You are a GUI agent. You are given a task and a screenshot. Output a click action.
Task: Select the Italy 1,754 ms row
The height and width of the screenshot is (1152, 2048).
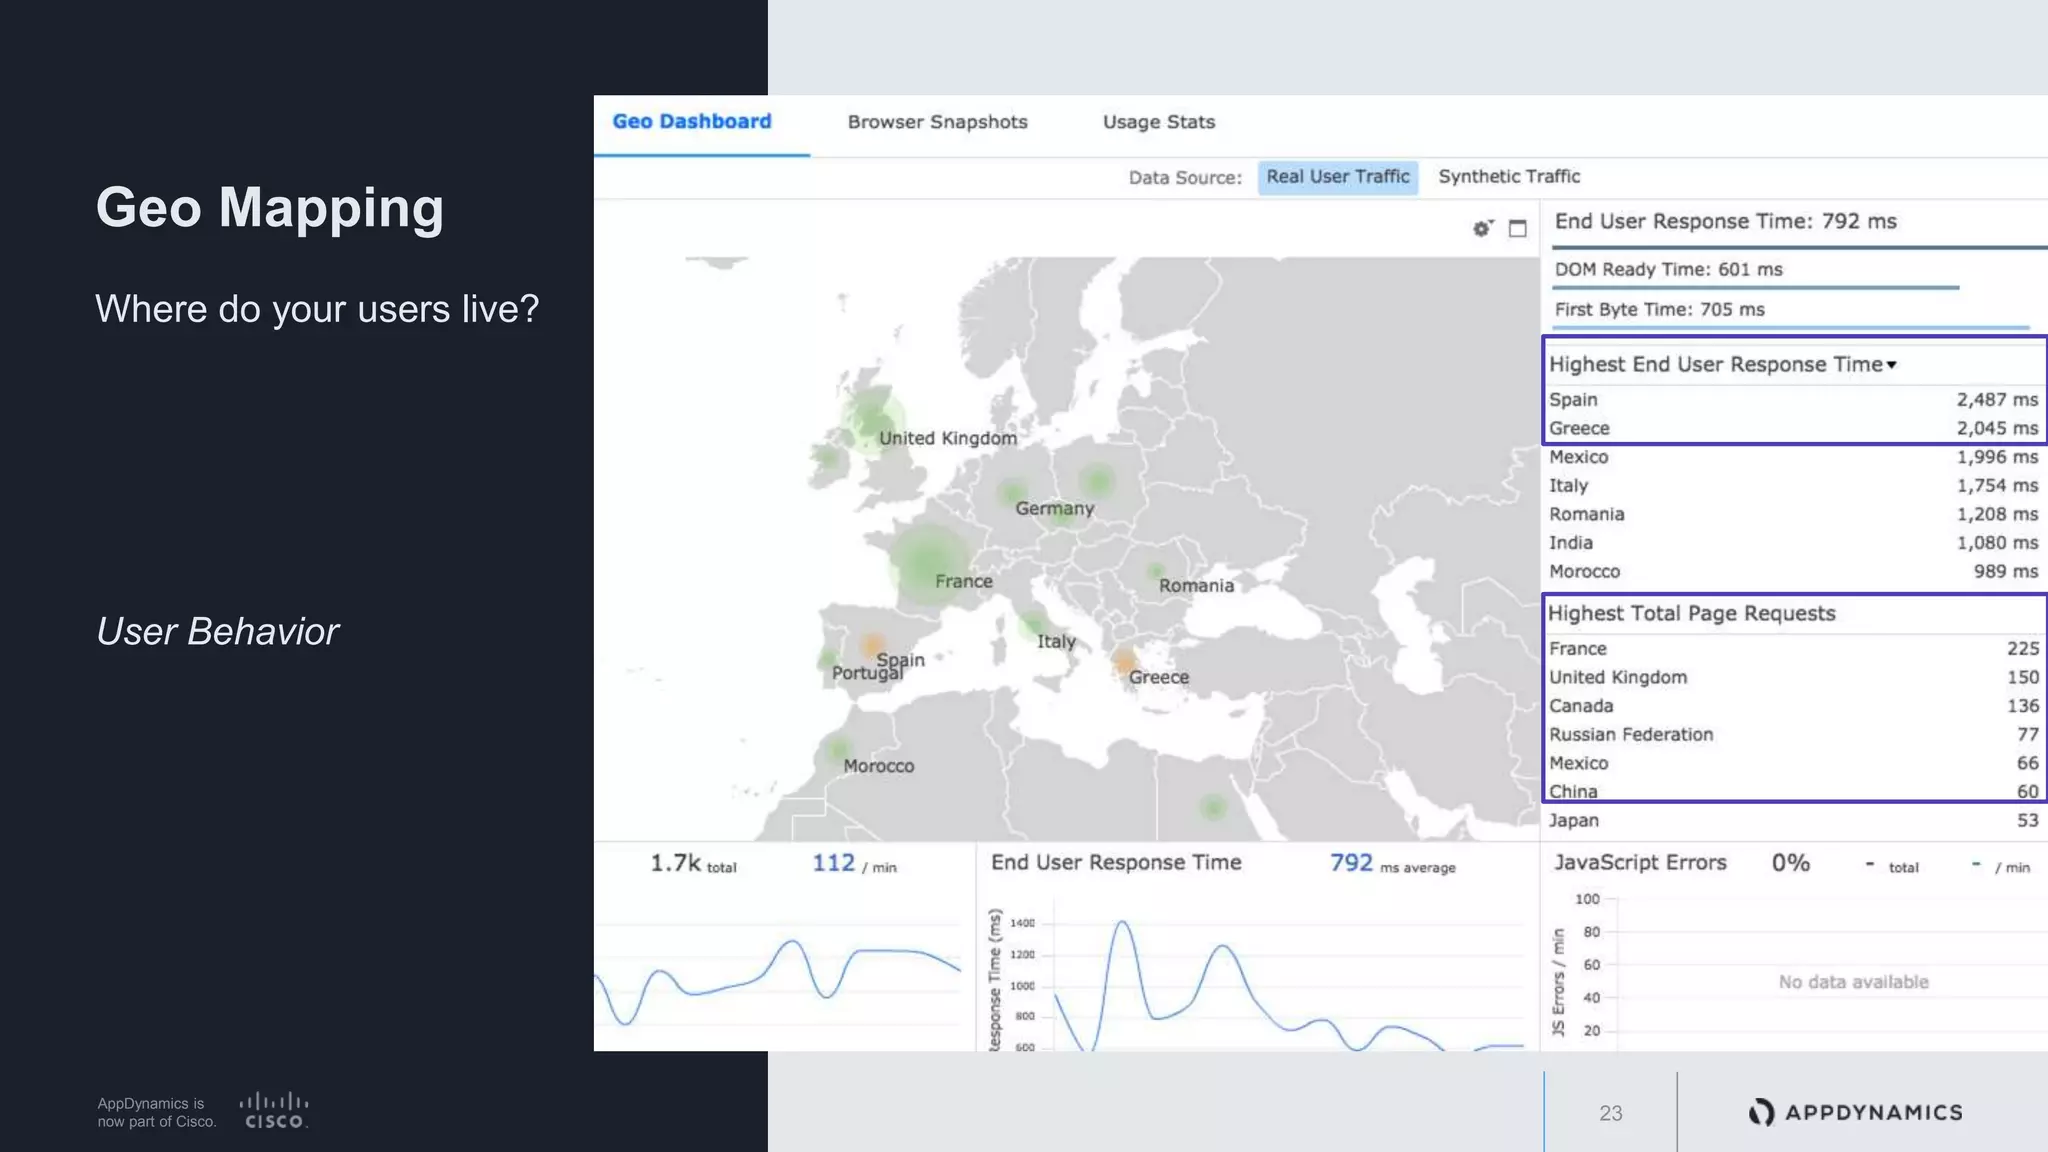1793,486
